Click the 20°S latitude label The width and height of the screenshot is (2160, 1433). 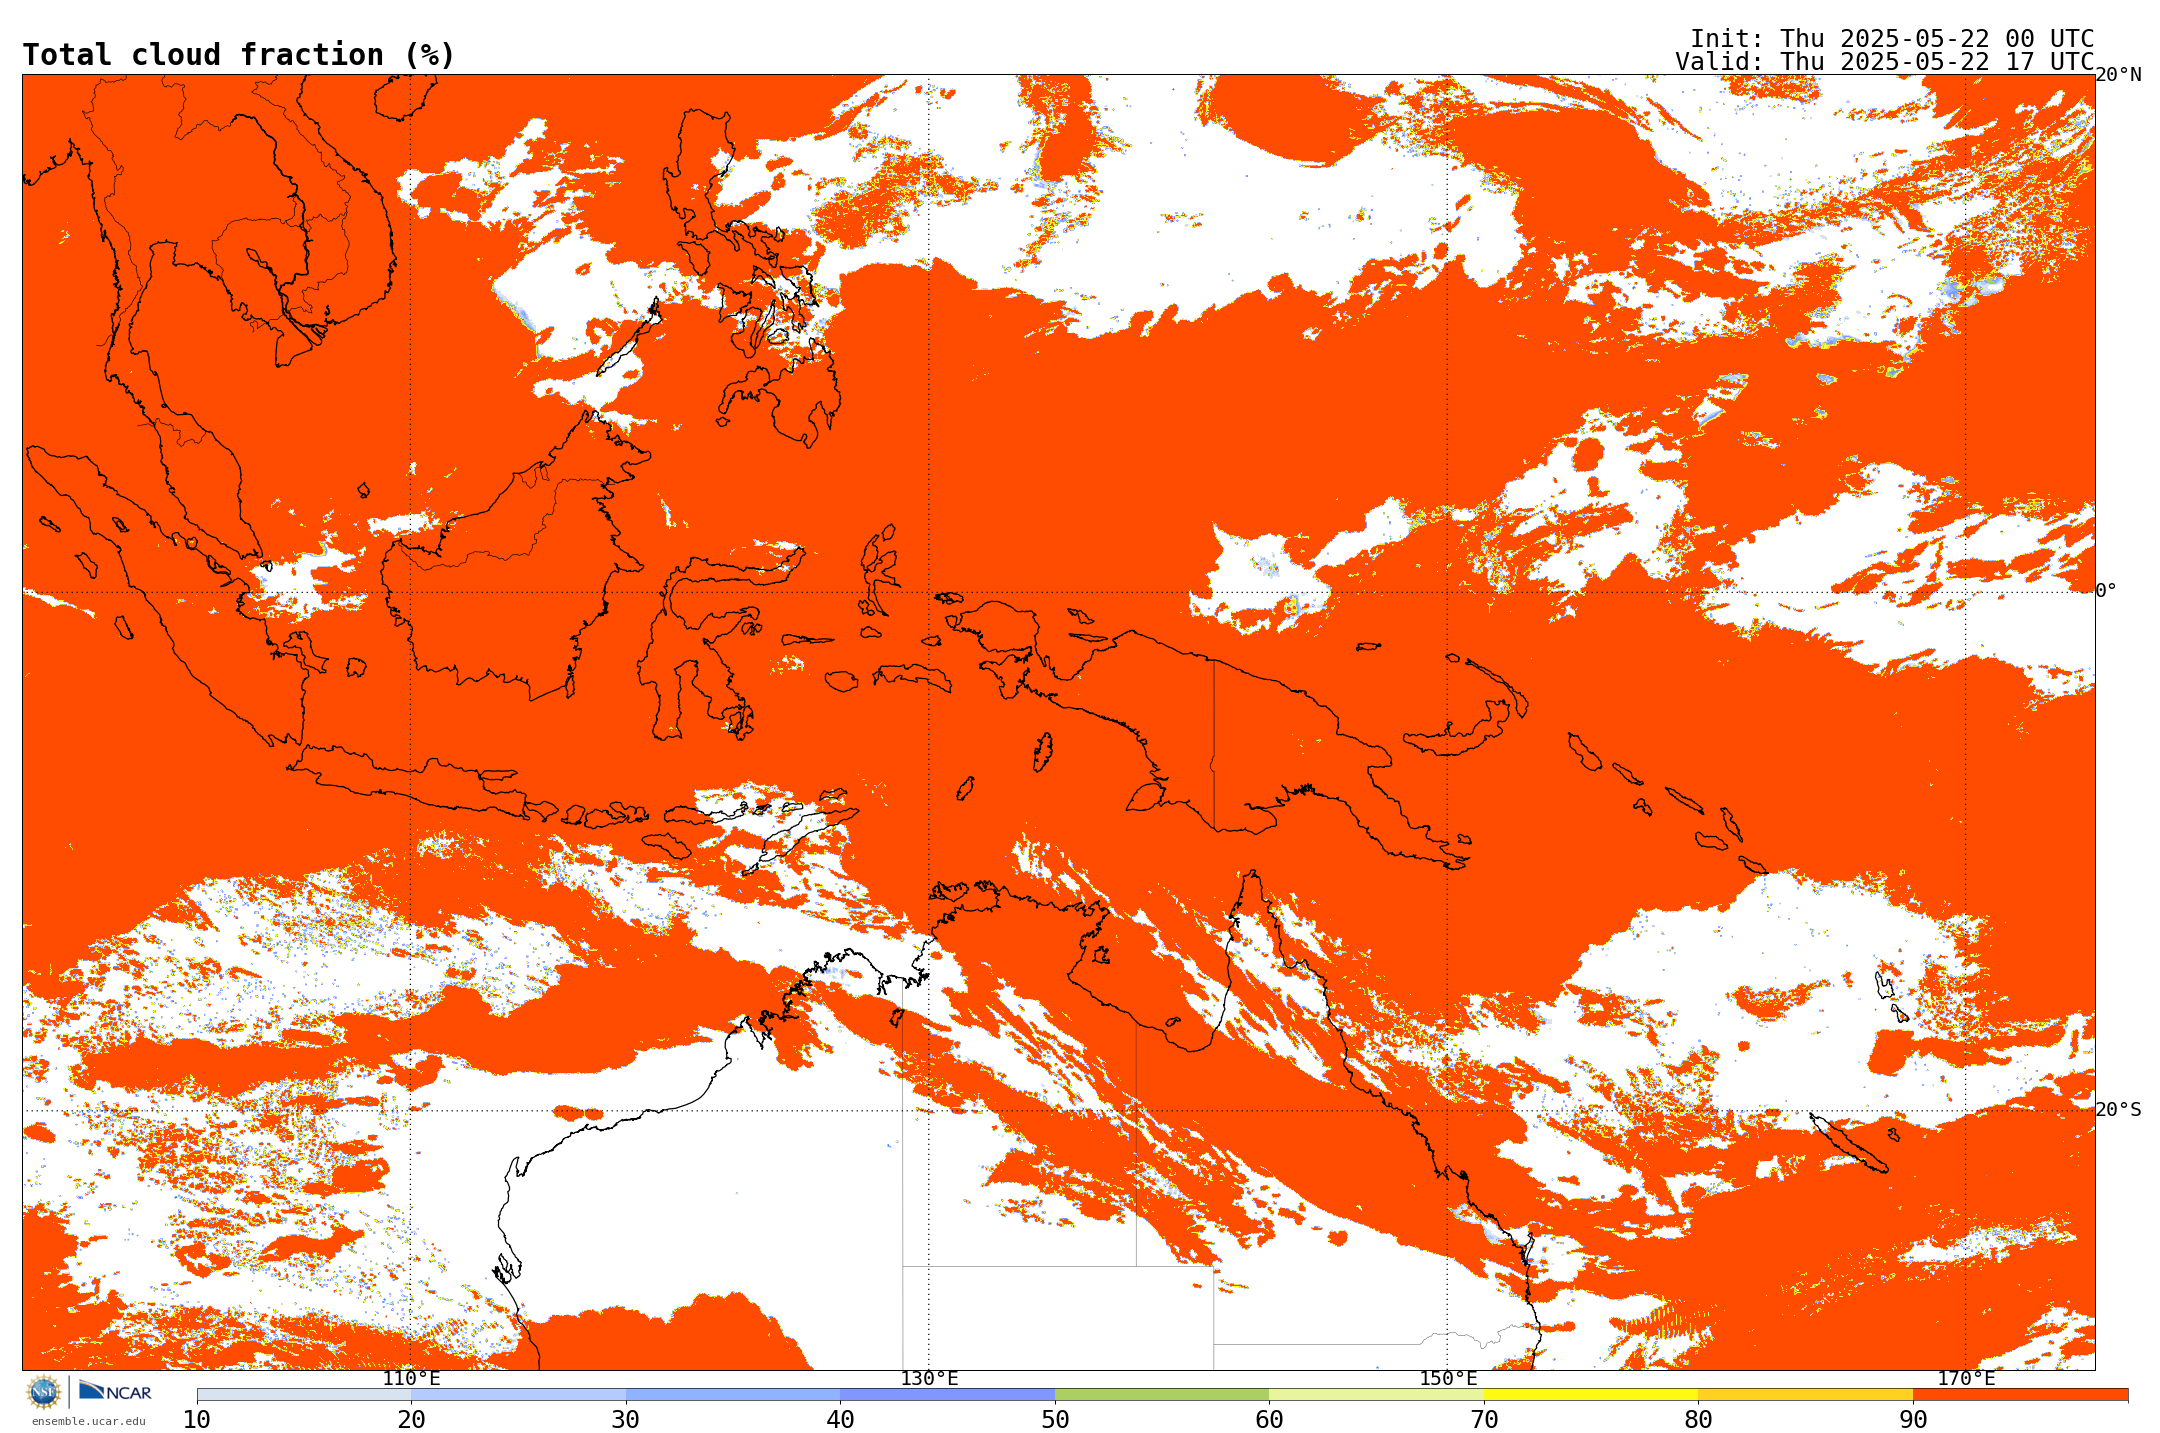coord(2119,1110)
